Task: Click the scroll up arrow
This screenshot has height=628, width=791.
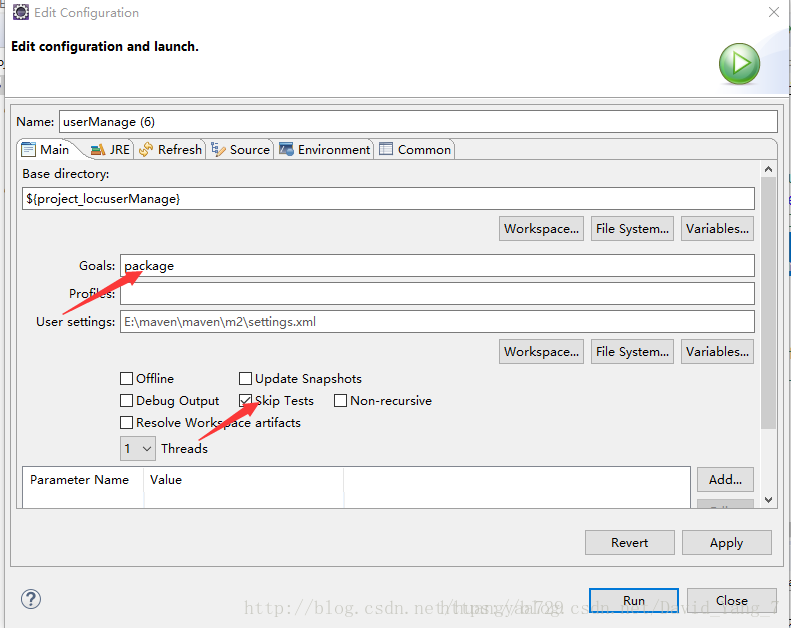Action: click(768, 169)
